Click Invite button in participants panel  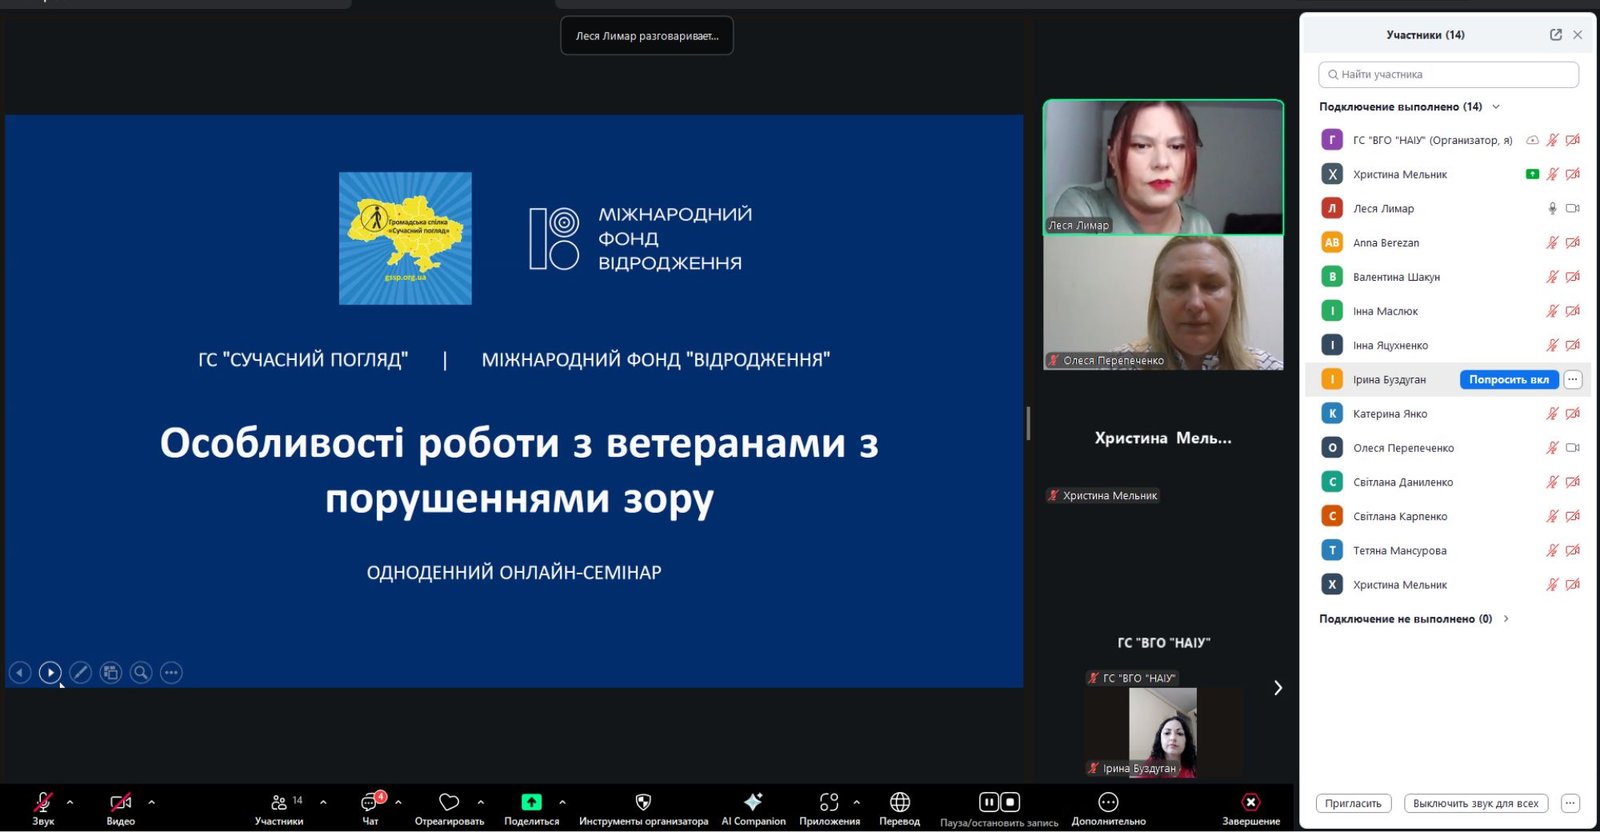(1353, 804)
